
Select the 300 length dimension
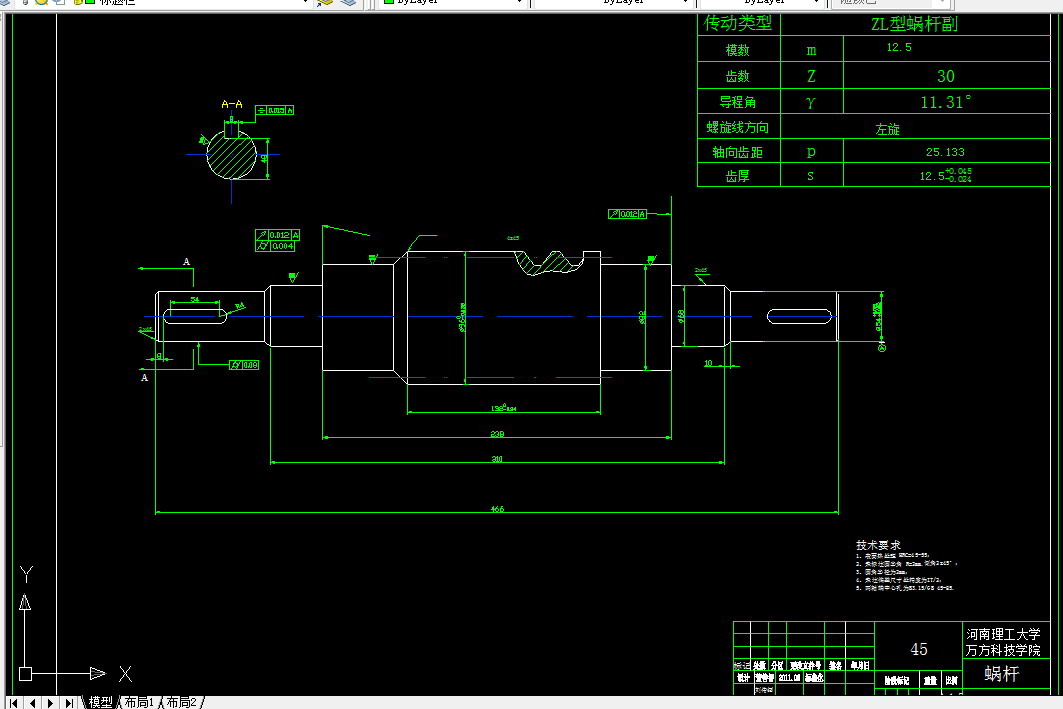(x=497, y=459)
